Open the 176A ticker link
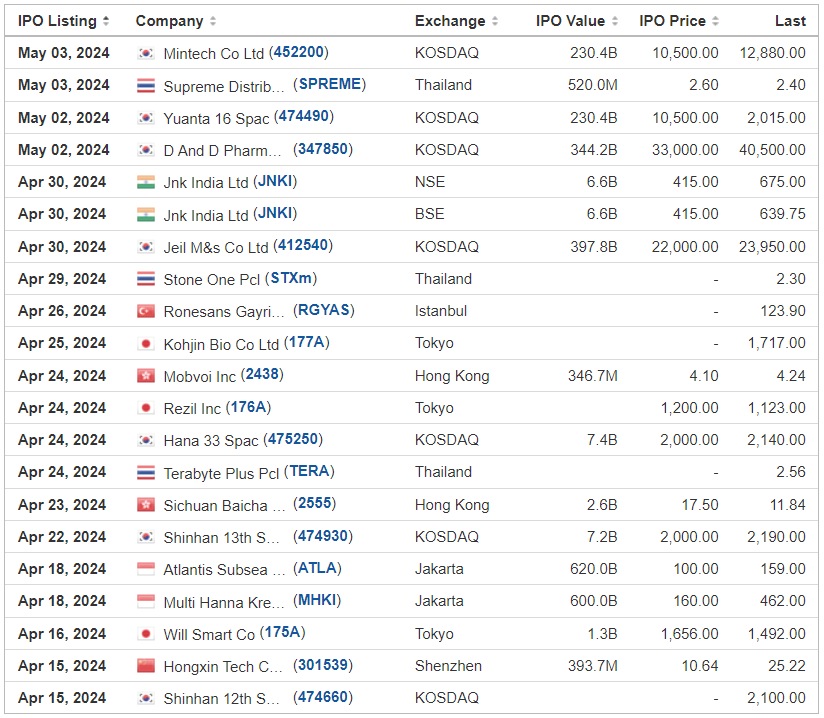Viewport: 824px width, 718px height. click(x=248, y=407)
